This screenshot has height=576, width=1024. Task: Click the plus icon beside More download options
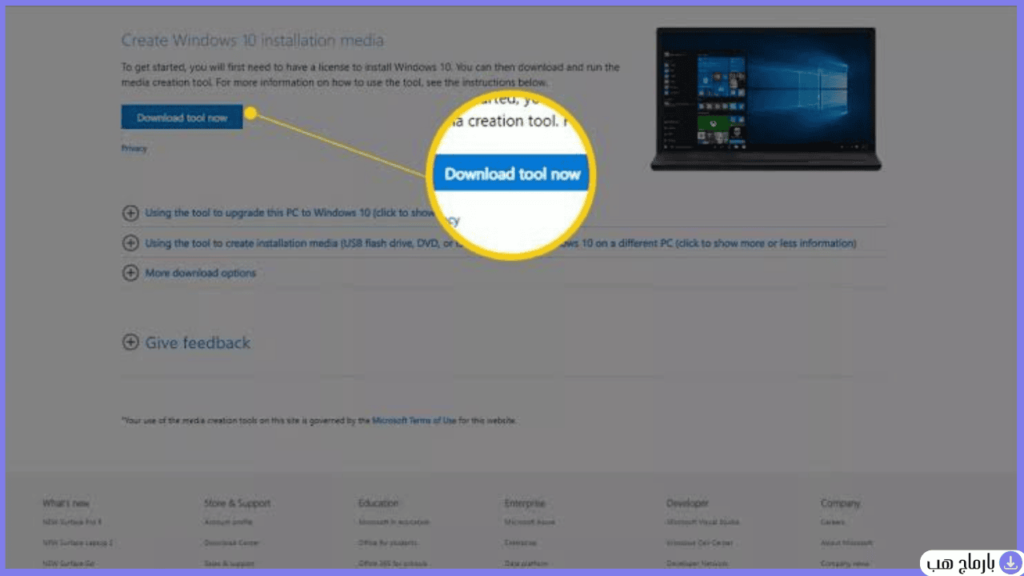point(131,273)
